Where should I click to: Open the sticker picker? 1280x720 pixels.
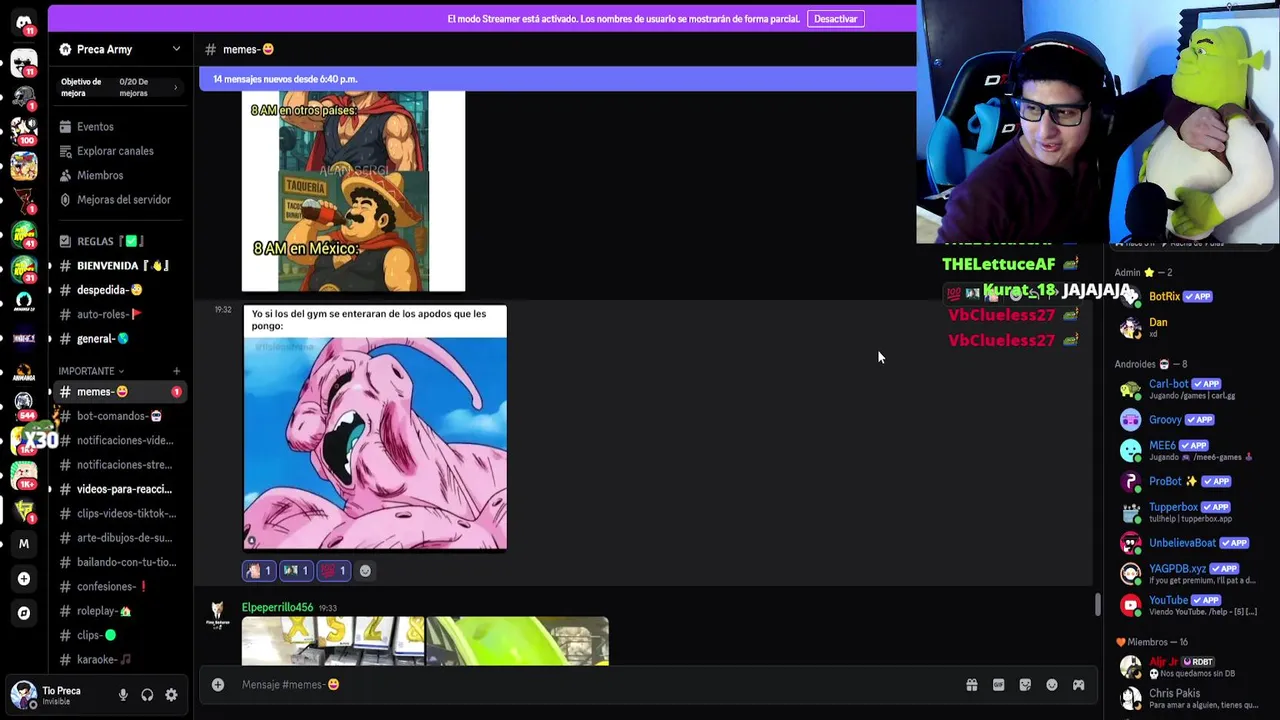click(1025, 685)
